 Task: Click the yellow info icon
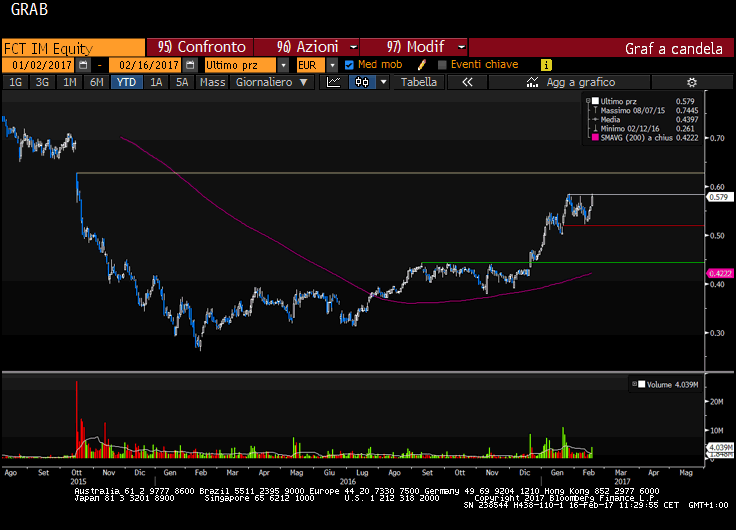(x=546, y=65)
